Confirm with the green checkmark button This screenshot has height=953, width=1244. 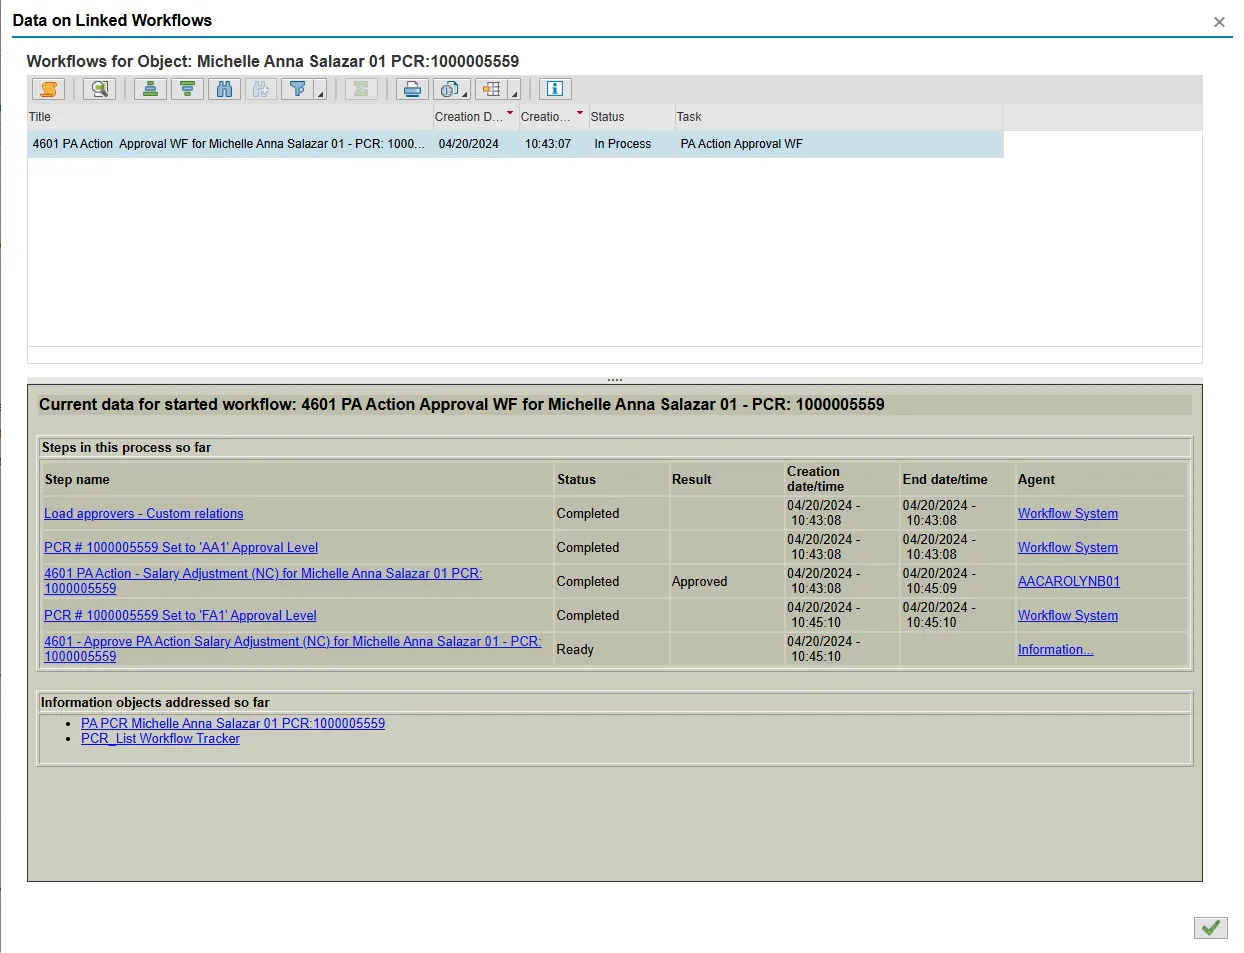tap(1210, 928)
